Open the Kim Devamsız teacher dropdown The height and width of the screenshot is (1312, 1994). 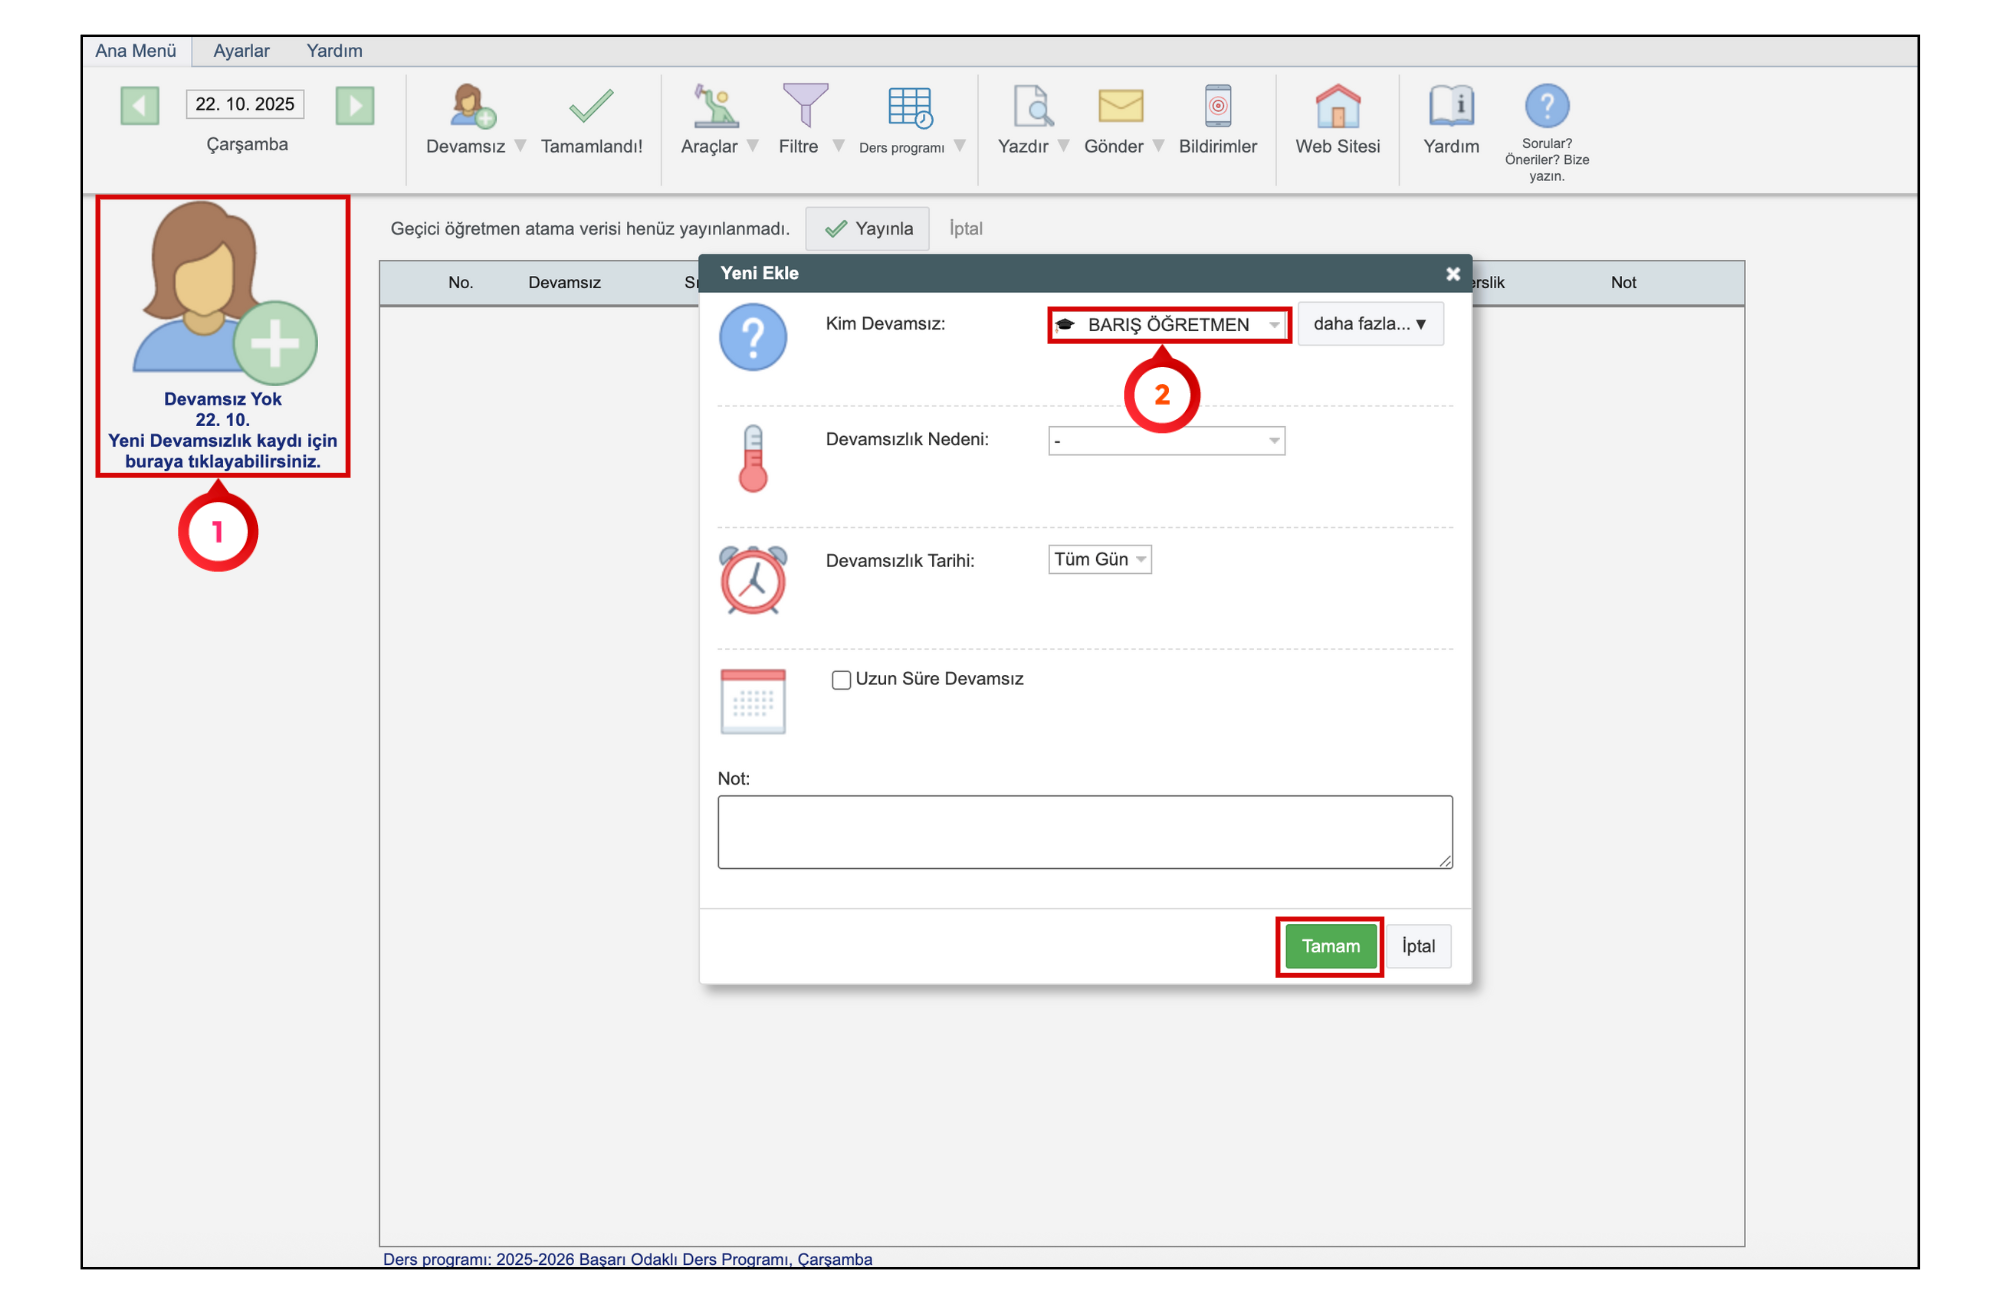point(1168,325)
